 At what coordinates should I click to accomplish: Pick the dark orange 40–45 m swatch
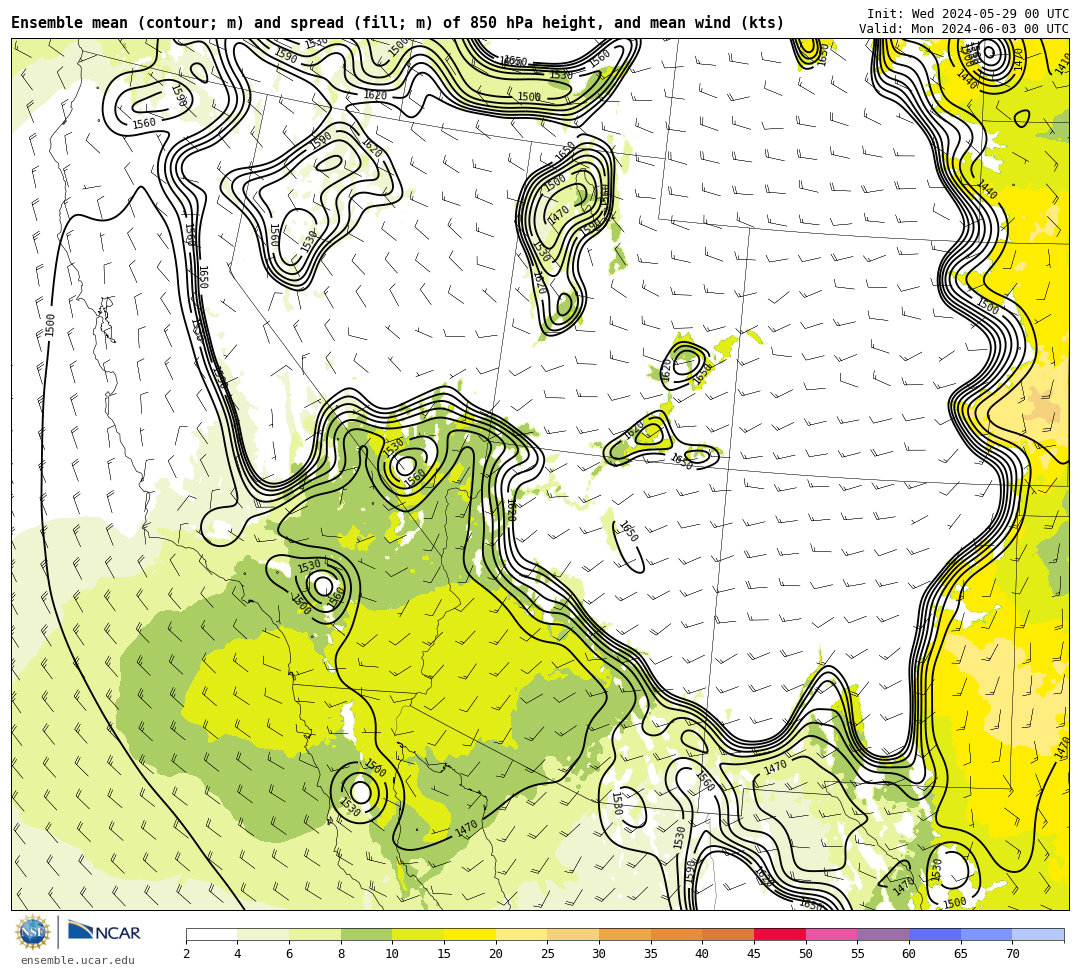point(728,934)
